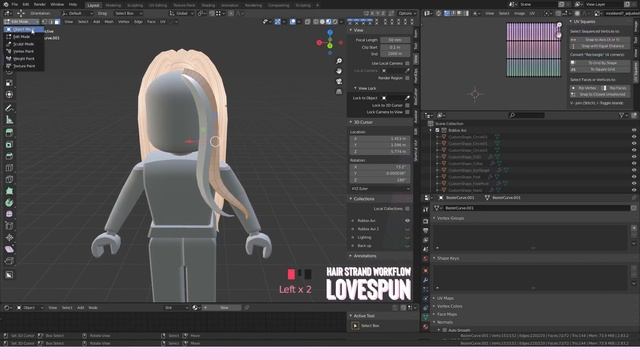Viewport: 640px width, 360px height.
Task: Select the Annotate pencil tool
Action: (9, 108)
